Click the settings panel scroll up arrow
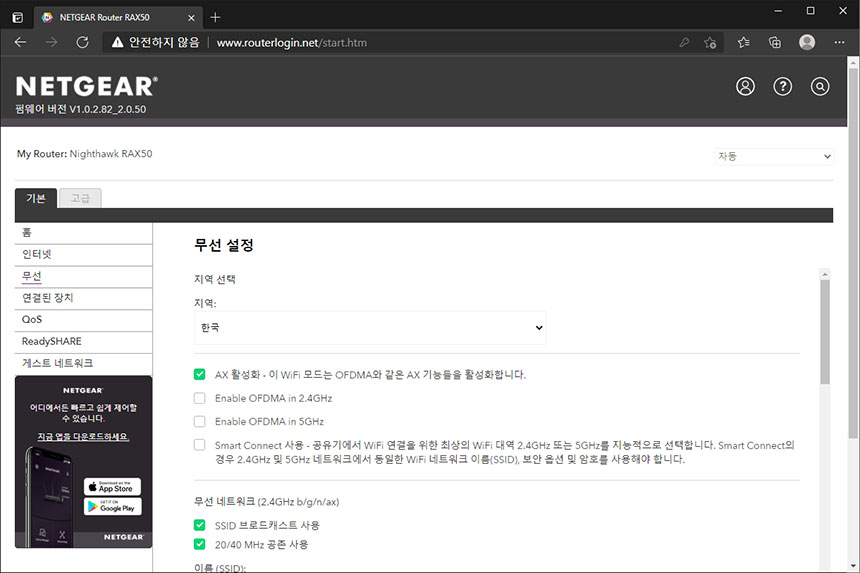The image size is (860, 573). pos(825,274)
